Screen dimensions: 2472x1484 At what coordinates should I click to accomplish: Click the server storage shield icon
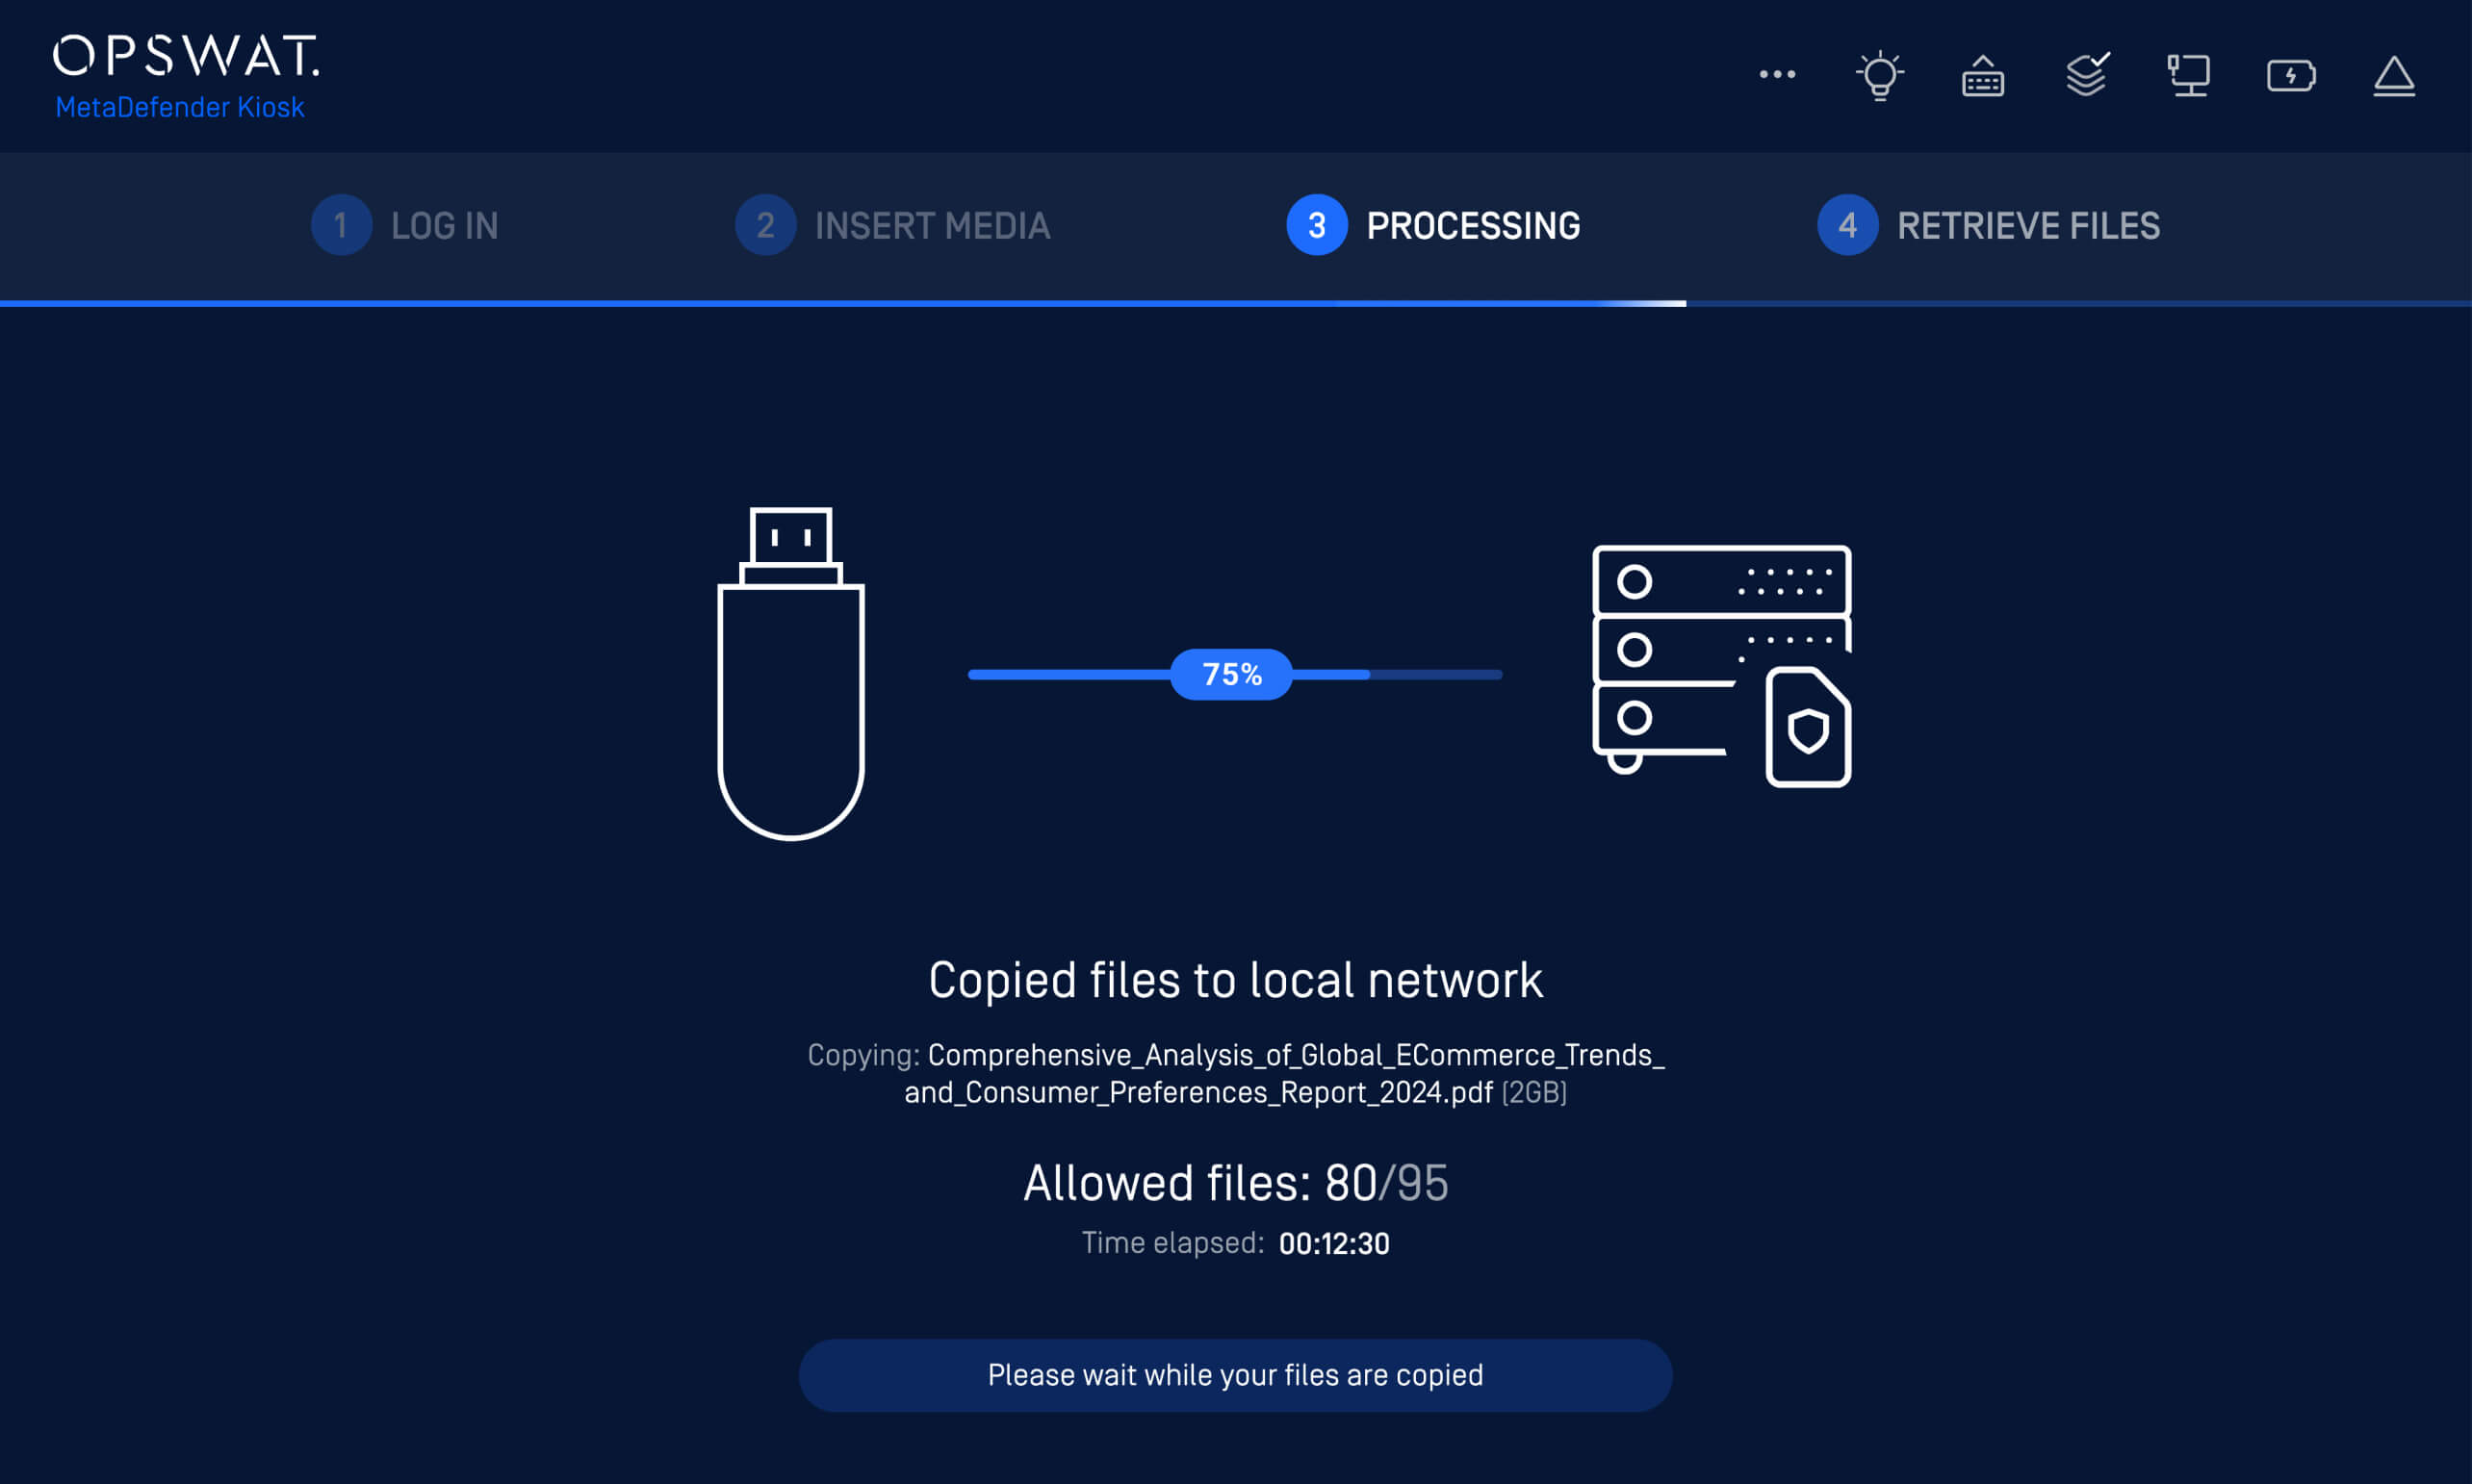1721,665
